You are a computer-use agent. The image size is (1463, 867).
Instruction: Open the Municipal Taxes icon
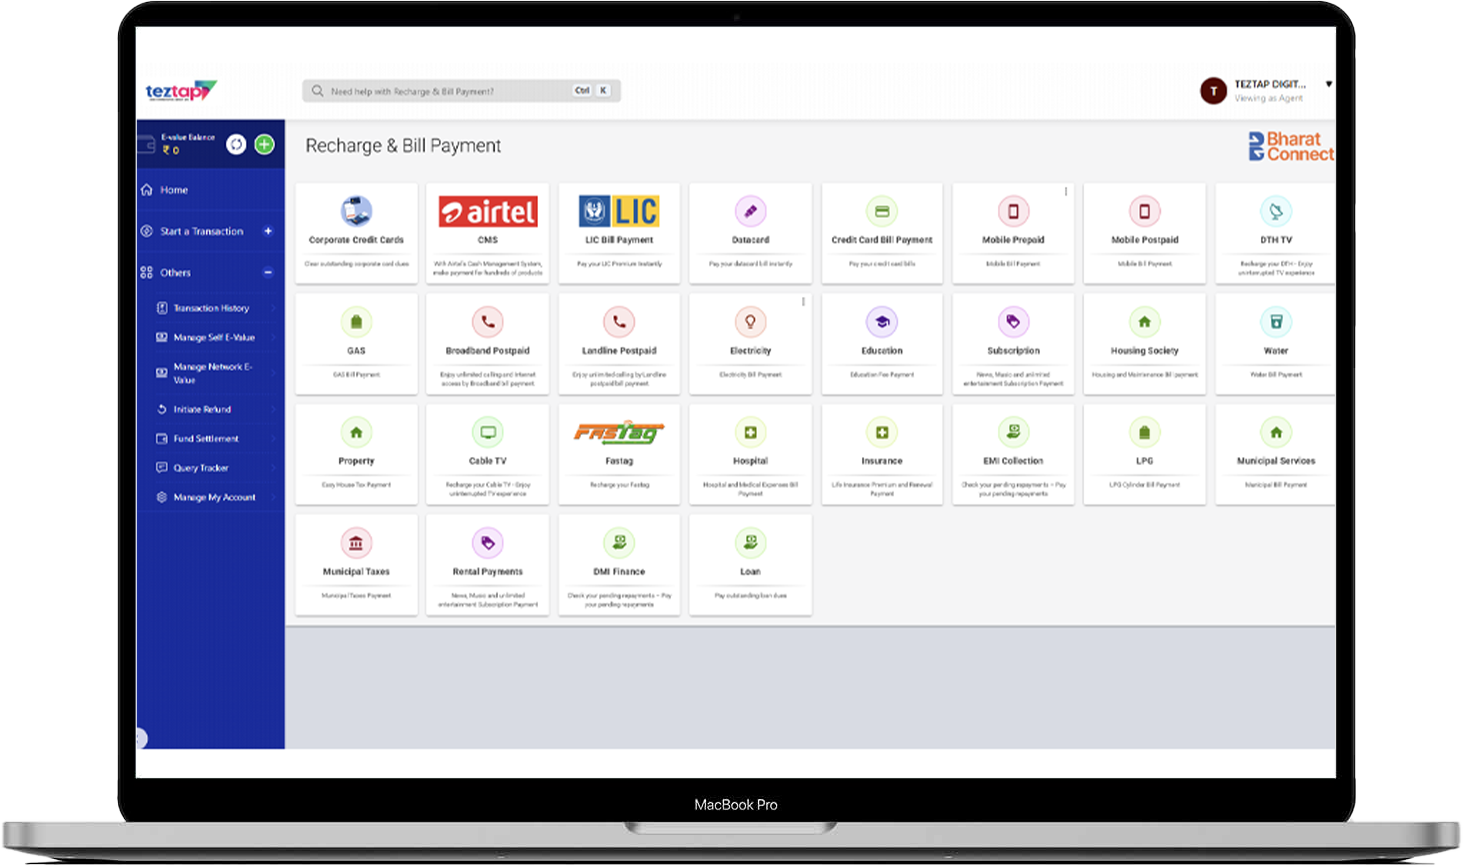pyautogui.click(x=356, y=543)
